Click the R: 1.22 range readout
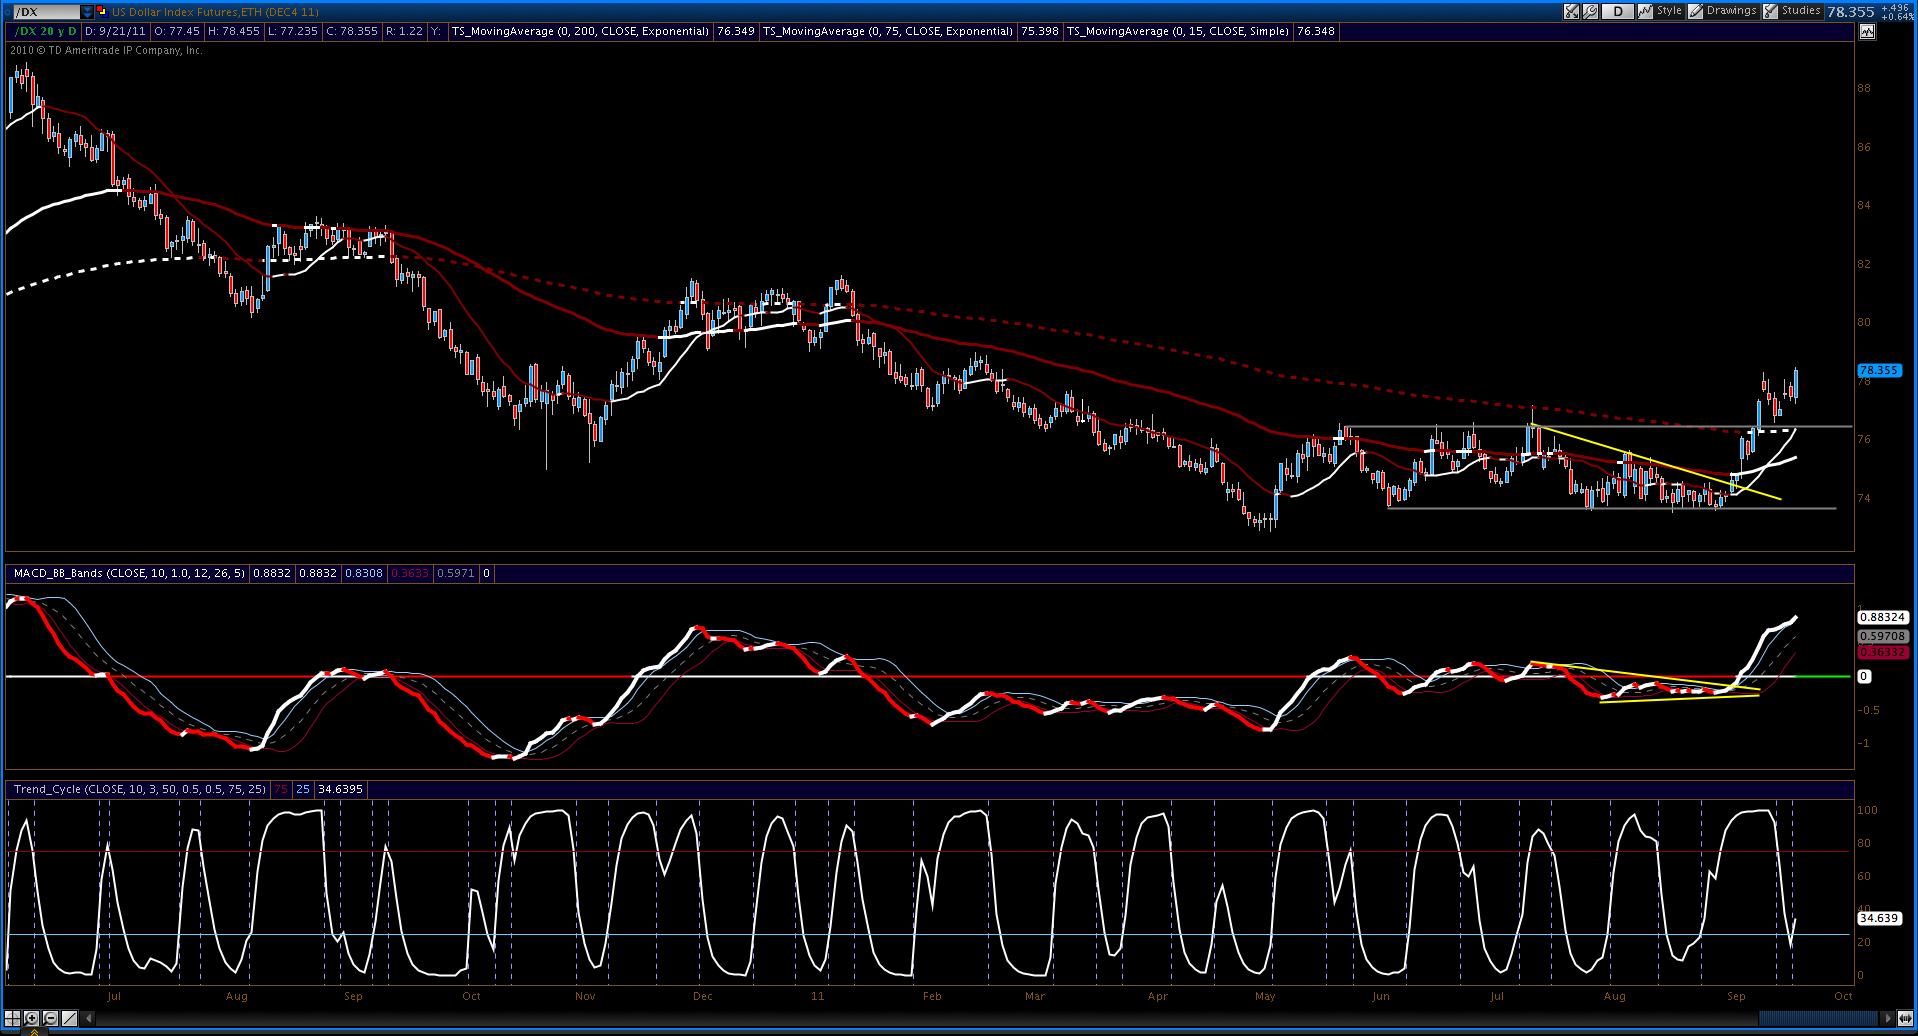The image size is (1918, 1036). [x=404, y=31]
